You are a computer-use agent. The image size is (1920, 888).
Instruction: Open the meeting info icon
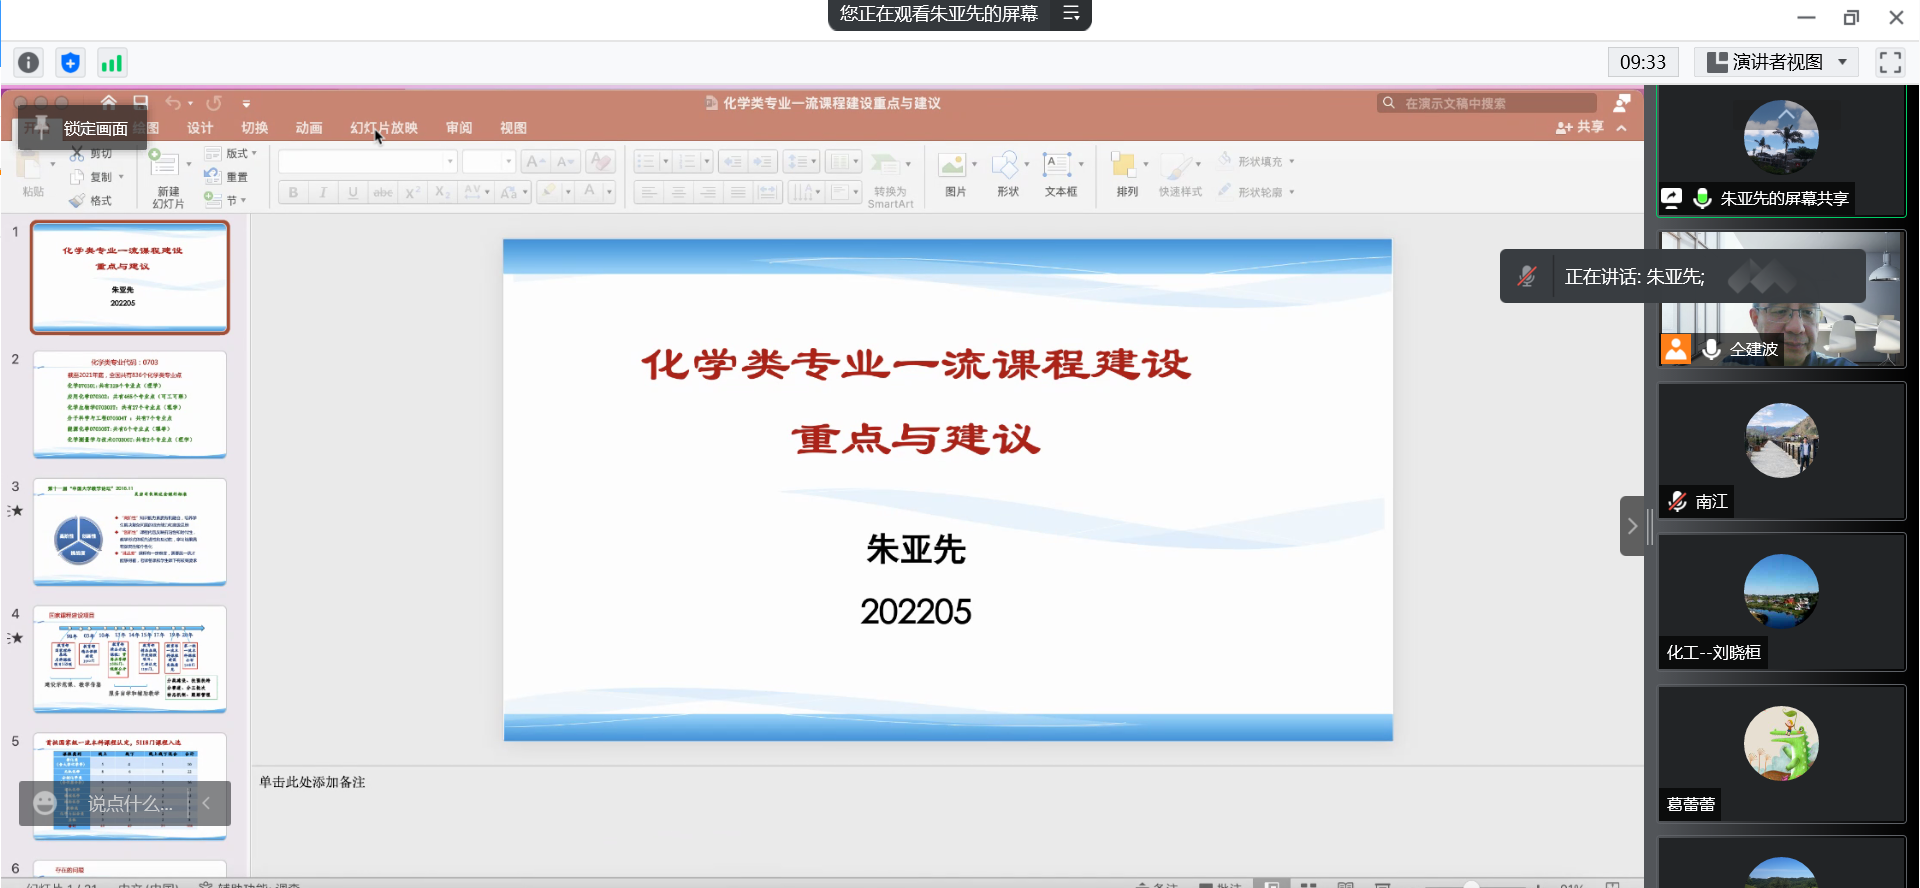coord(29,63)
